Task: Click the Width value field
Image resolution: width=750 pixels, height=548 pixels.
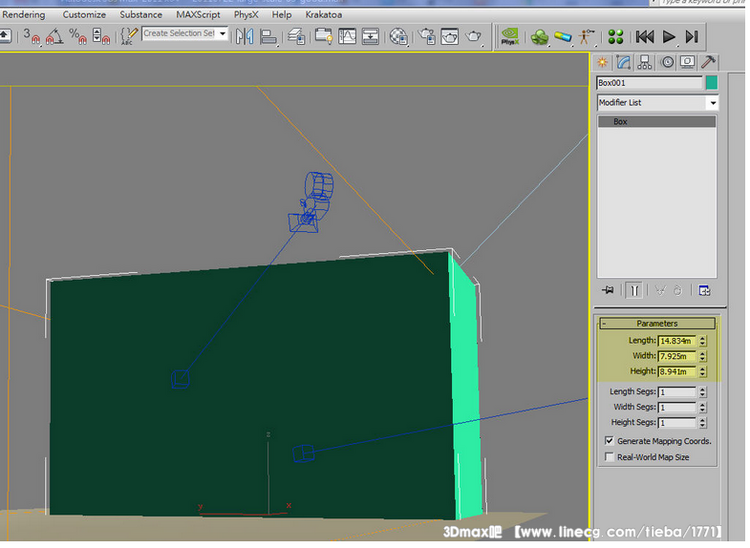Action: pos(677,357)
